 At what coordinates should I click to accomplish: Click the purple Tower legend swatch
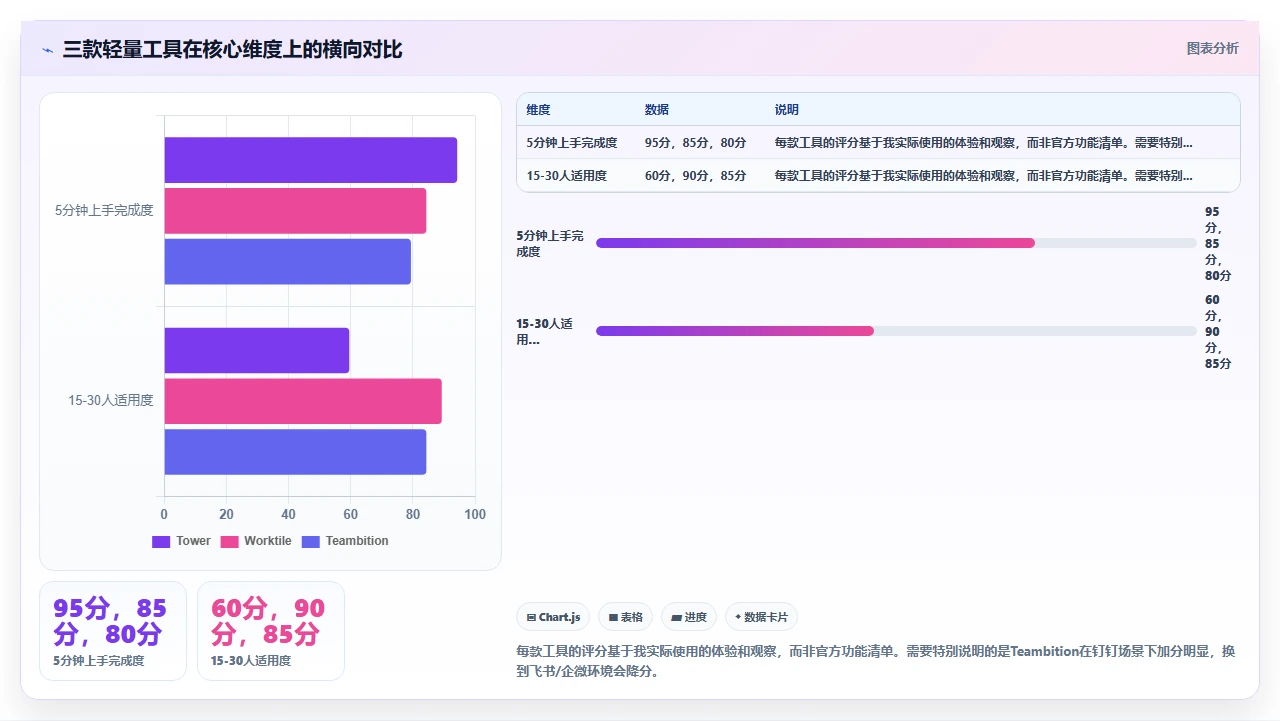[161, 541]
